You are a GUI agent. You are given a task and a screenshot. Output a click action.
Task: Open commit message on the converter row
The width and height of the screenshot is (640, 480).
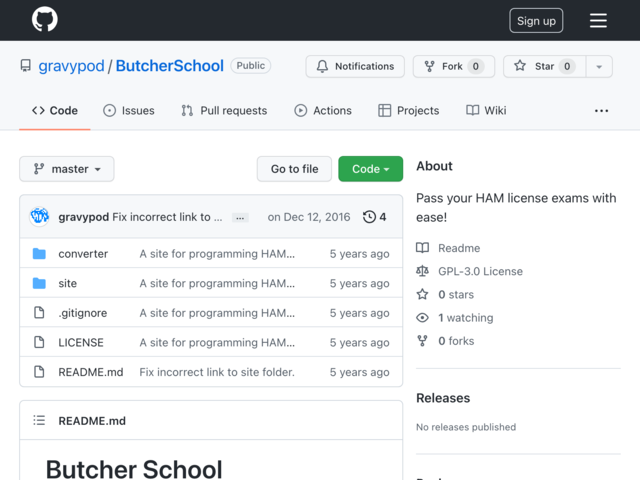(217, 254)
